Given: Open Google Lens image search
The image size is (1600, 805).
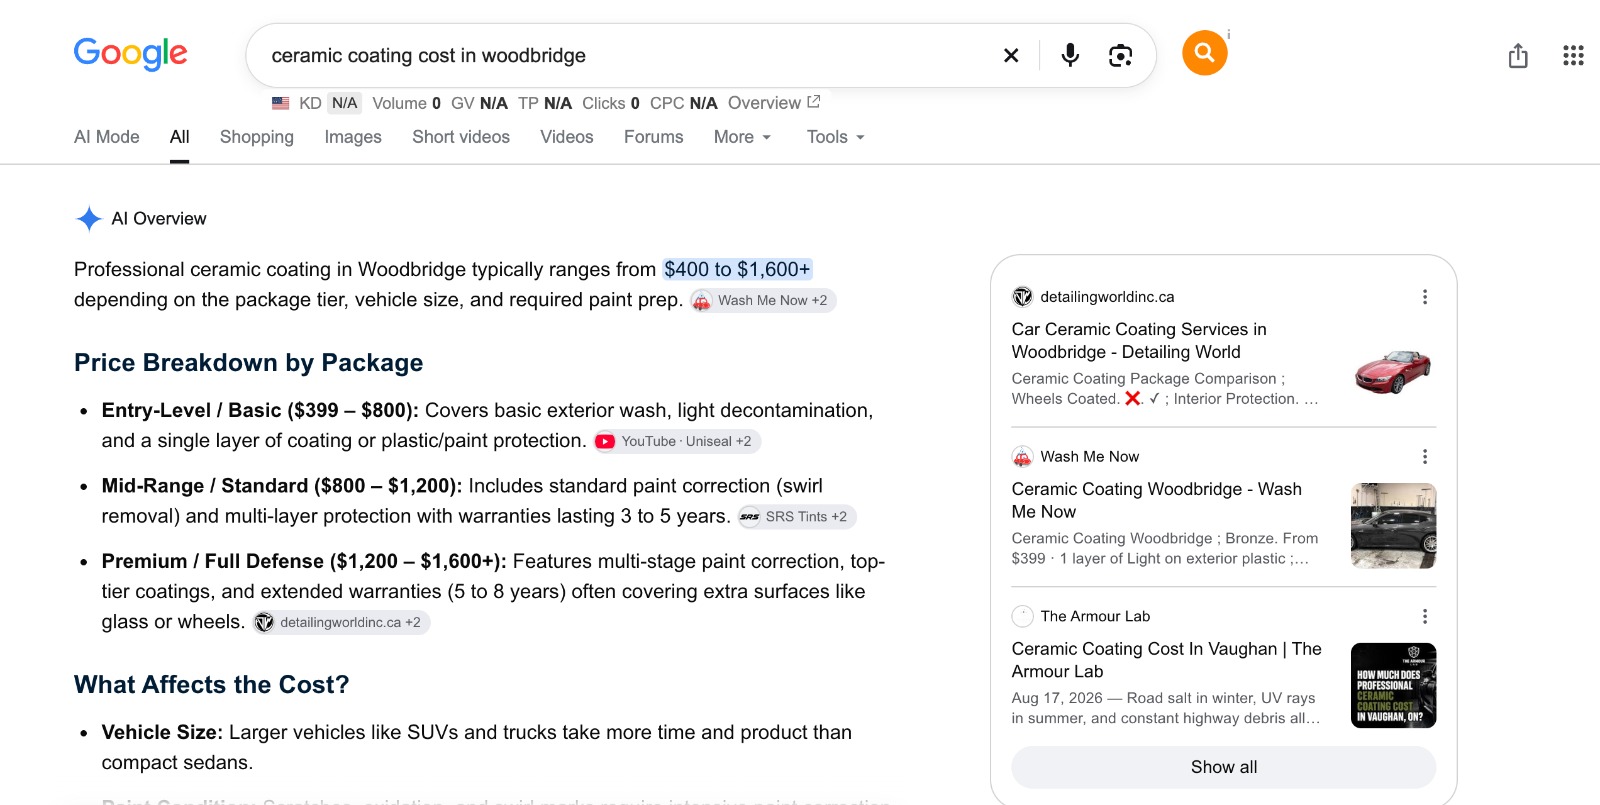Looking at the screenshot, I should 1120,55.
